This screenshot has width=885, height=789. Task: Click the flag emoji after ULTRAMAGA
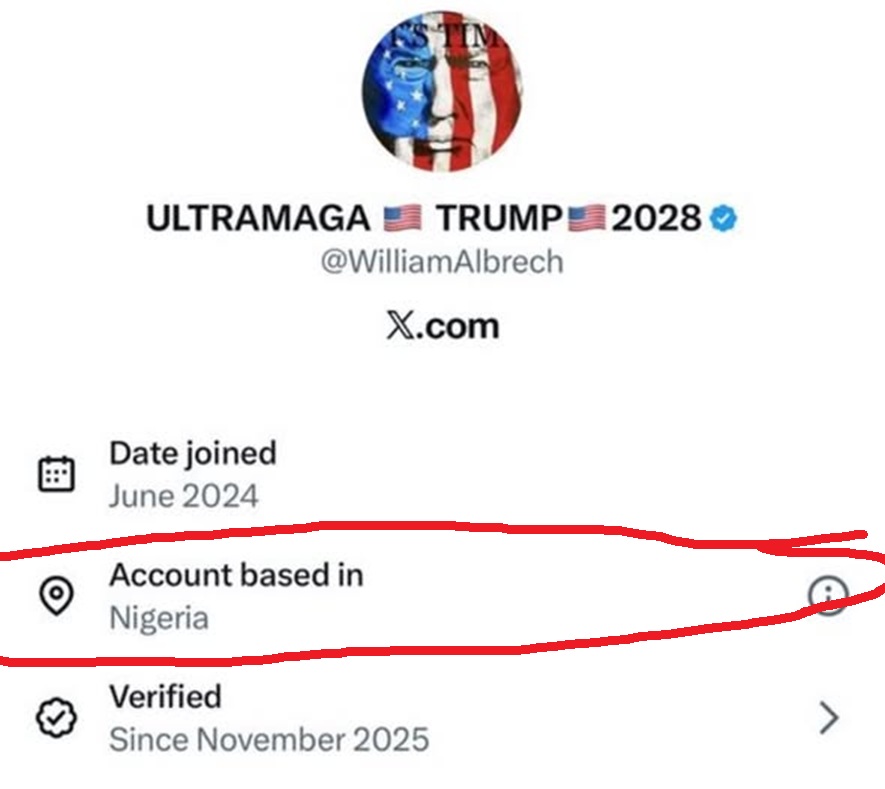pyautogui.click(x=403, y=218)
